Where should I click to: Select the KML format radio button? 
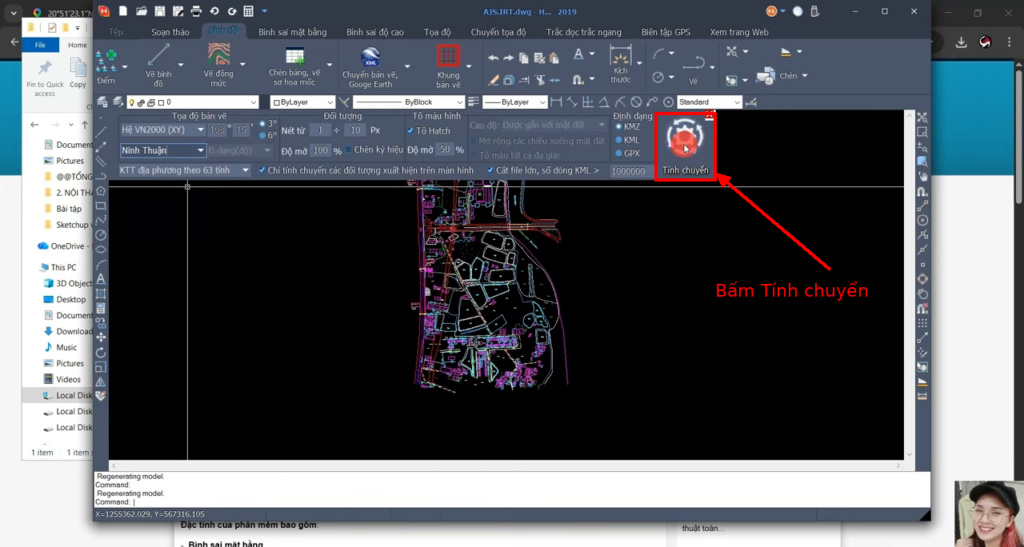[x=618, y=140]
